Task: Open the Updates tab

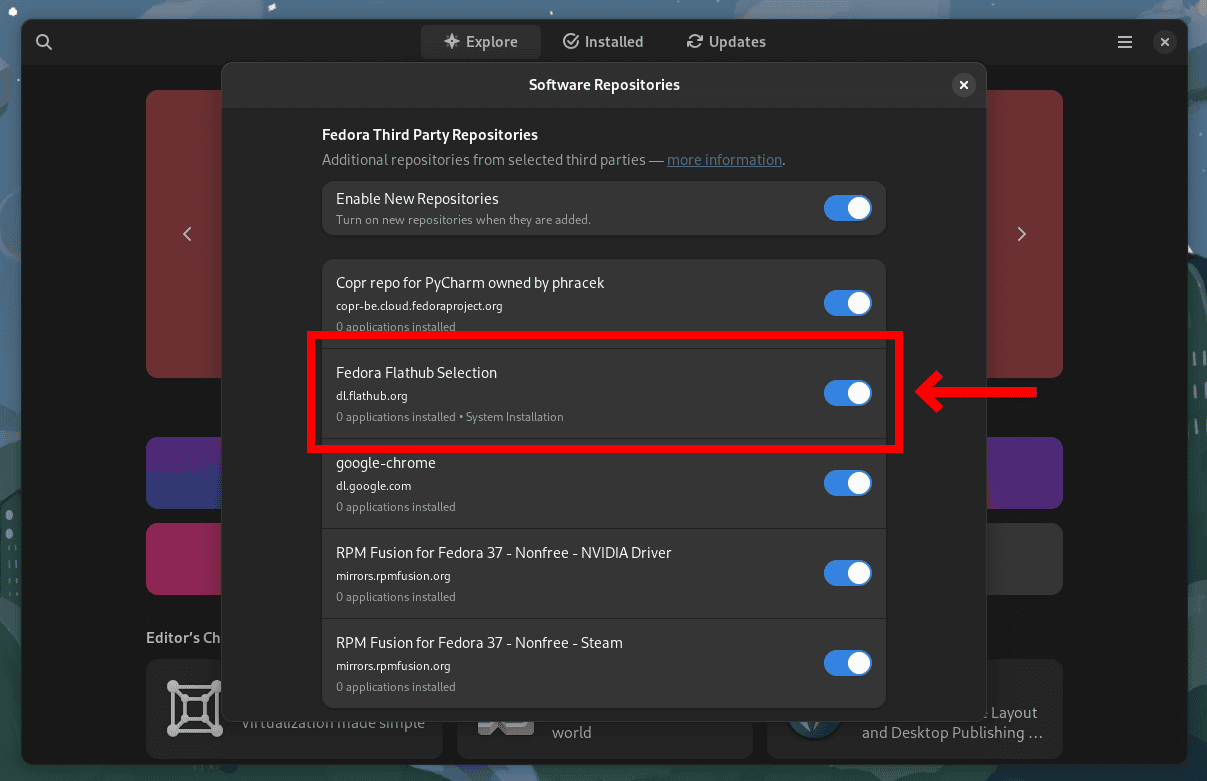Action: (x=726, y=41)
